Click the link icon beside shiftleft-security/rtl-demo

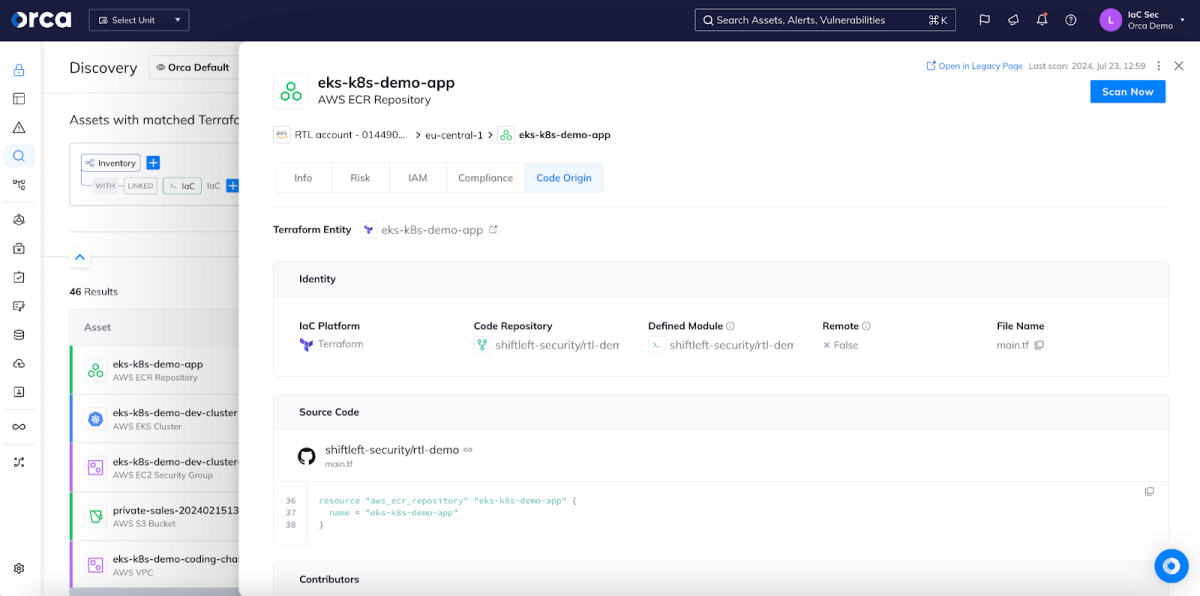pyautogui.click(x=468, y=450)
